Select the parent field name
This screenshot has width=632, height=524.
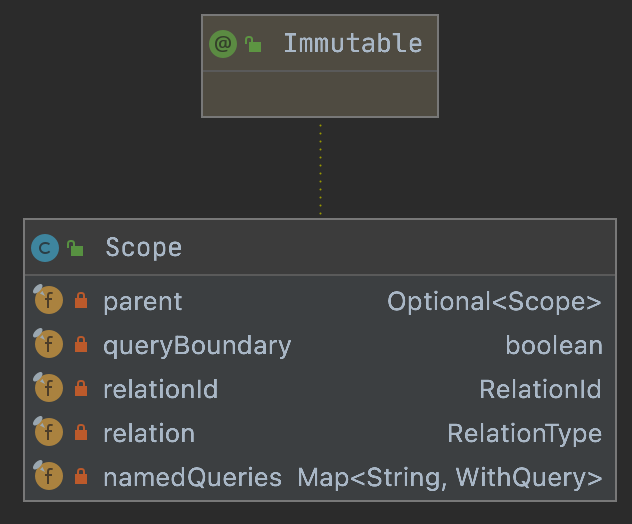(x=142, y=301)
